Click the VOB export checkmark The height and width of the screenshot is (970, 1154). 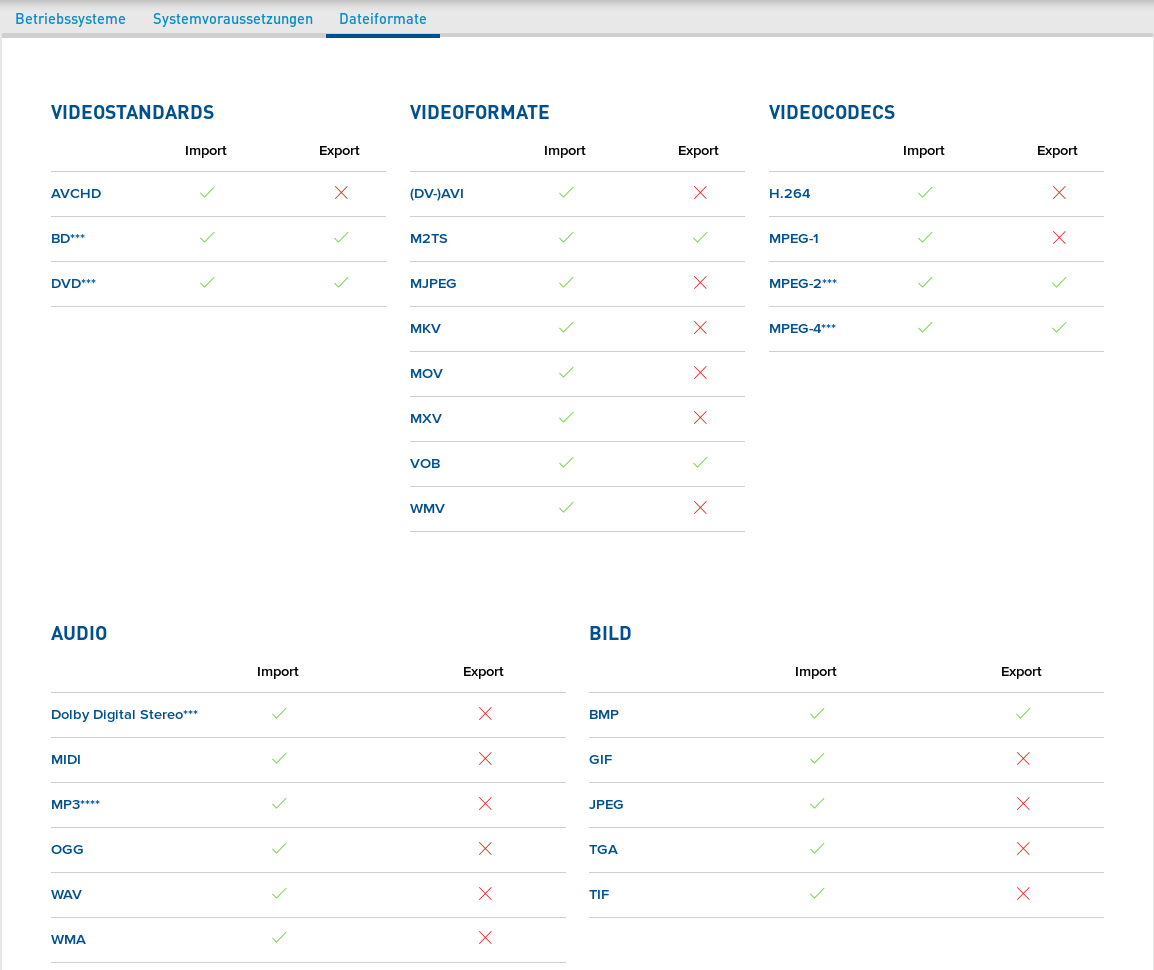pos(700,462)
